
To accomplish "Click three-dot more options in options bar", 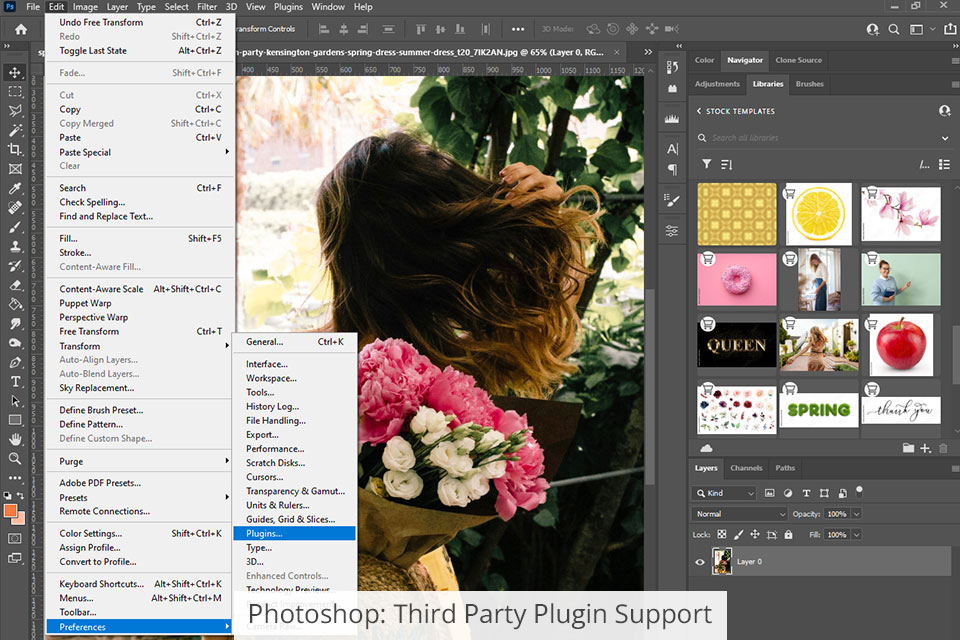I will (518, 29).
